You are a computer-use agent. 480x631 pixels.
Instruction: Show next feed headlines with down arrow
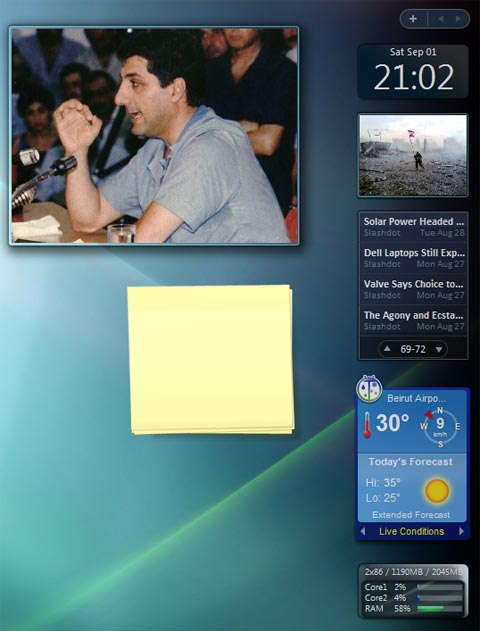[x=439, y=349]
